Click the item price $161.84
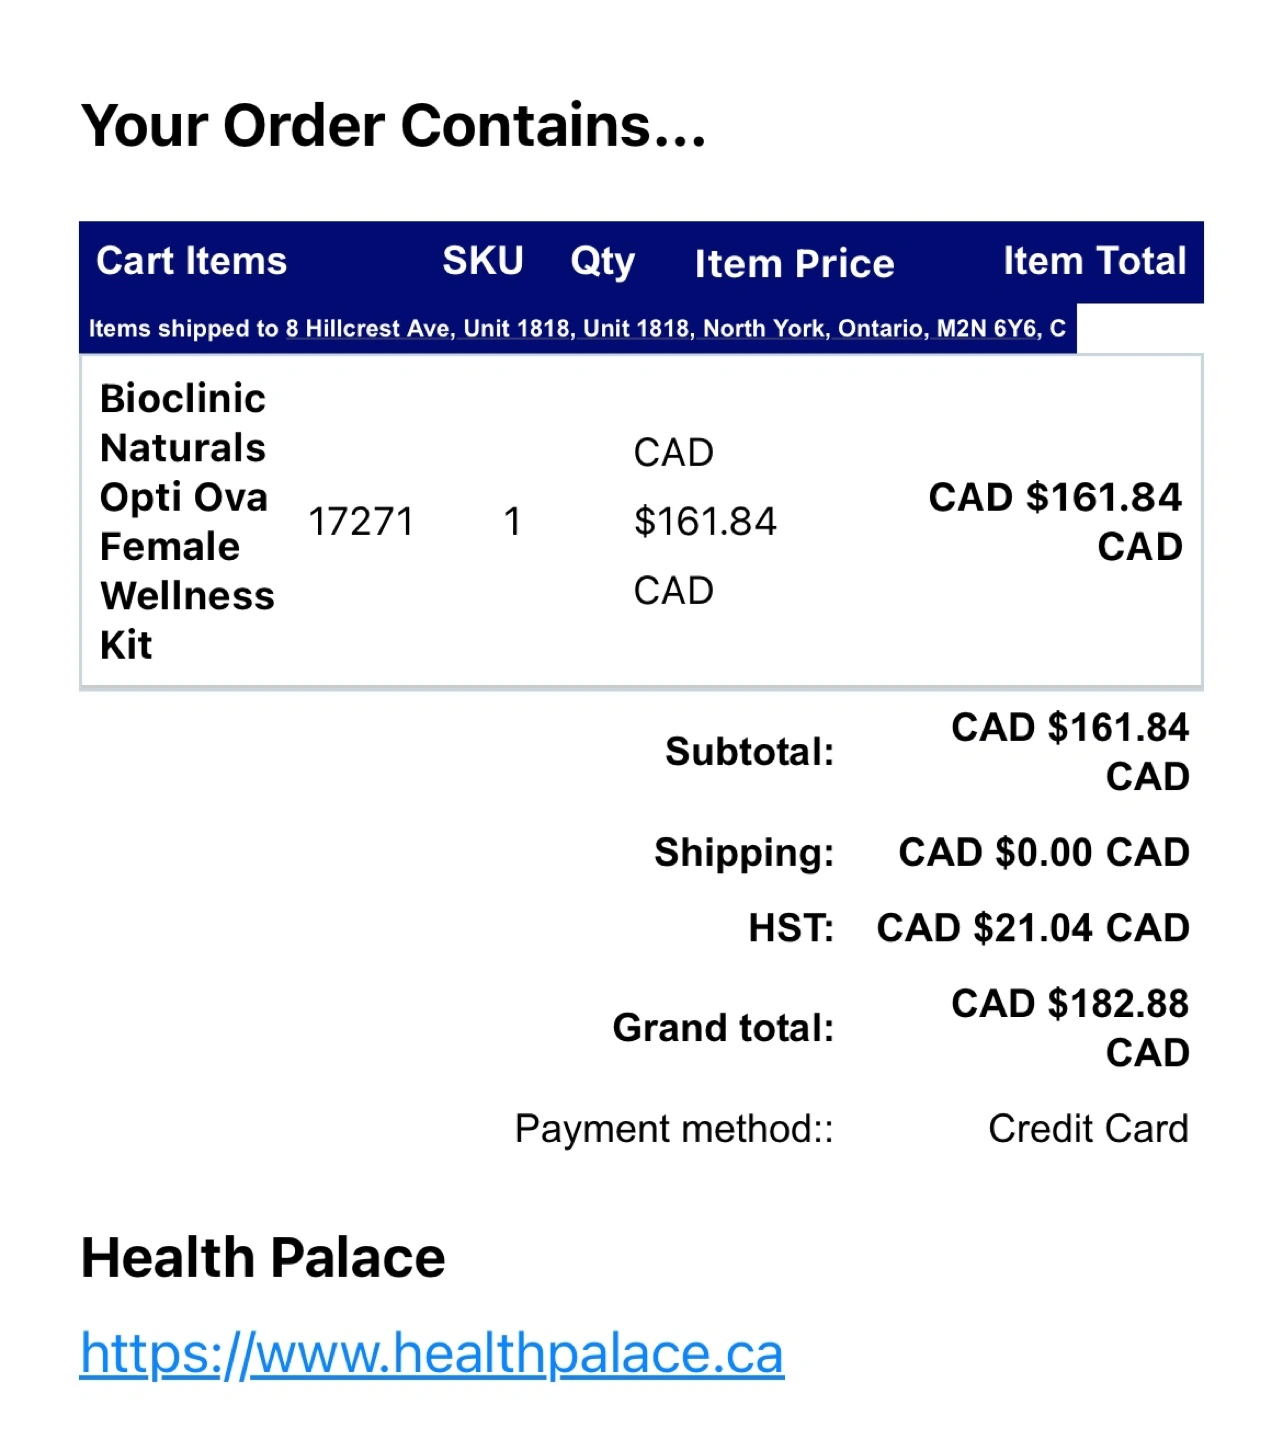 704,521
